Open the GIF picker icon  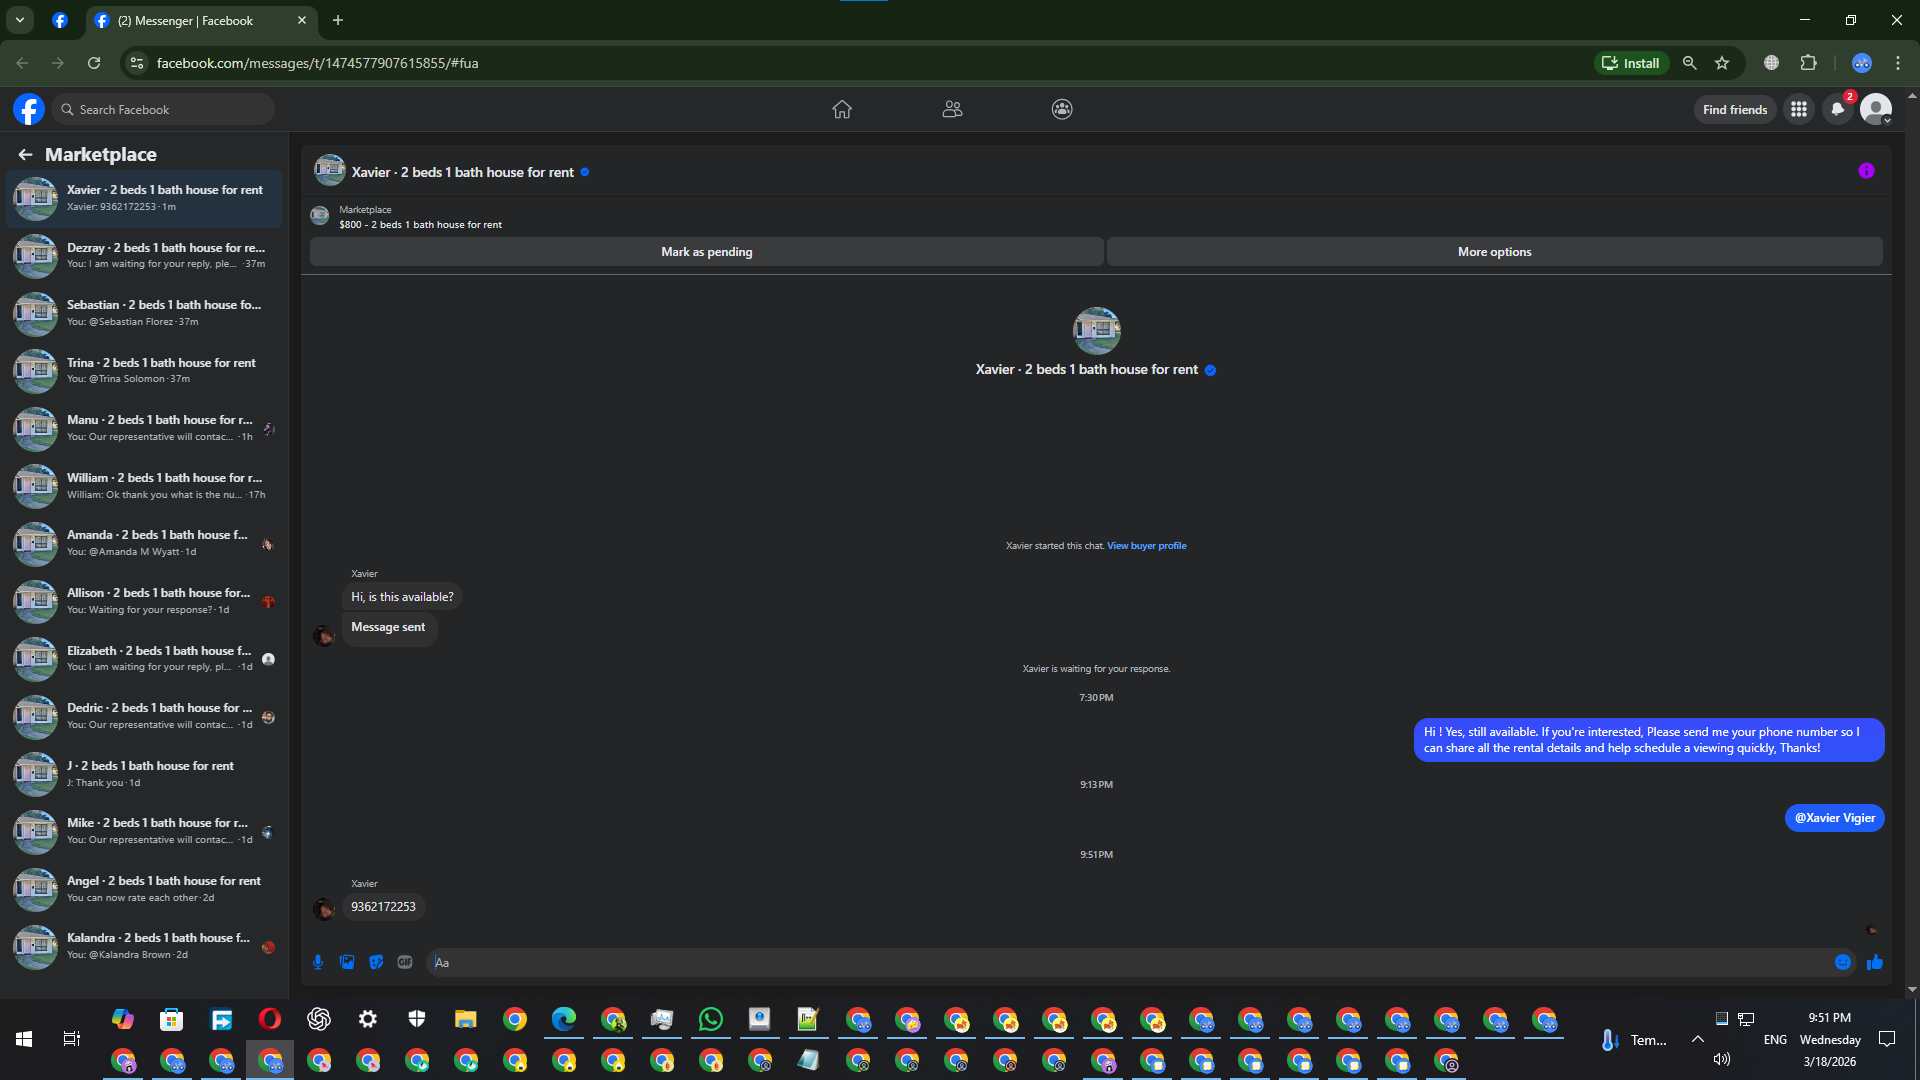[405, 962]
